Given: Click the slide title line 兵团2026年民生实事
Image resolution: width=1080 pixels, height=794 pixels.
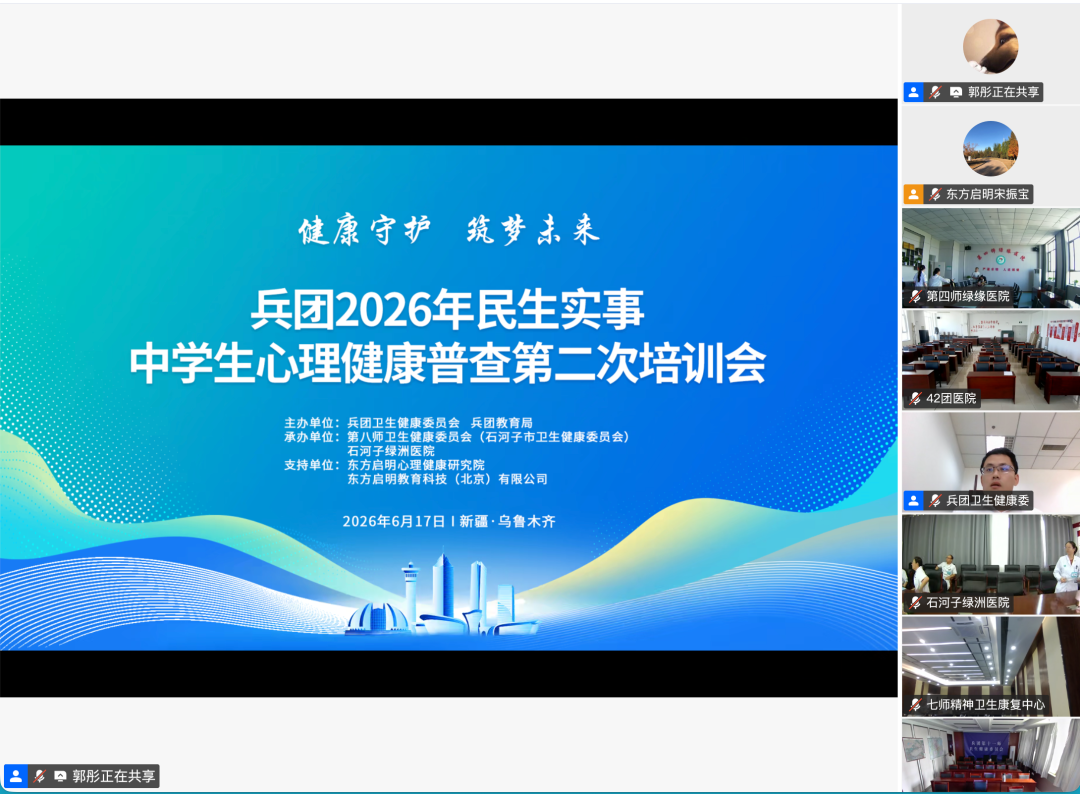Looking at the screenshot, I should pyautogui.click(x=448, y=309).
